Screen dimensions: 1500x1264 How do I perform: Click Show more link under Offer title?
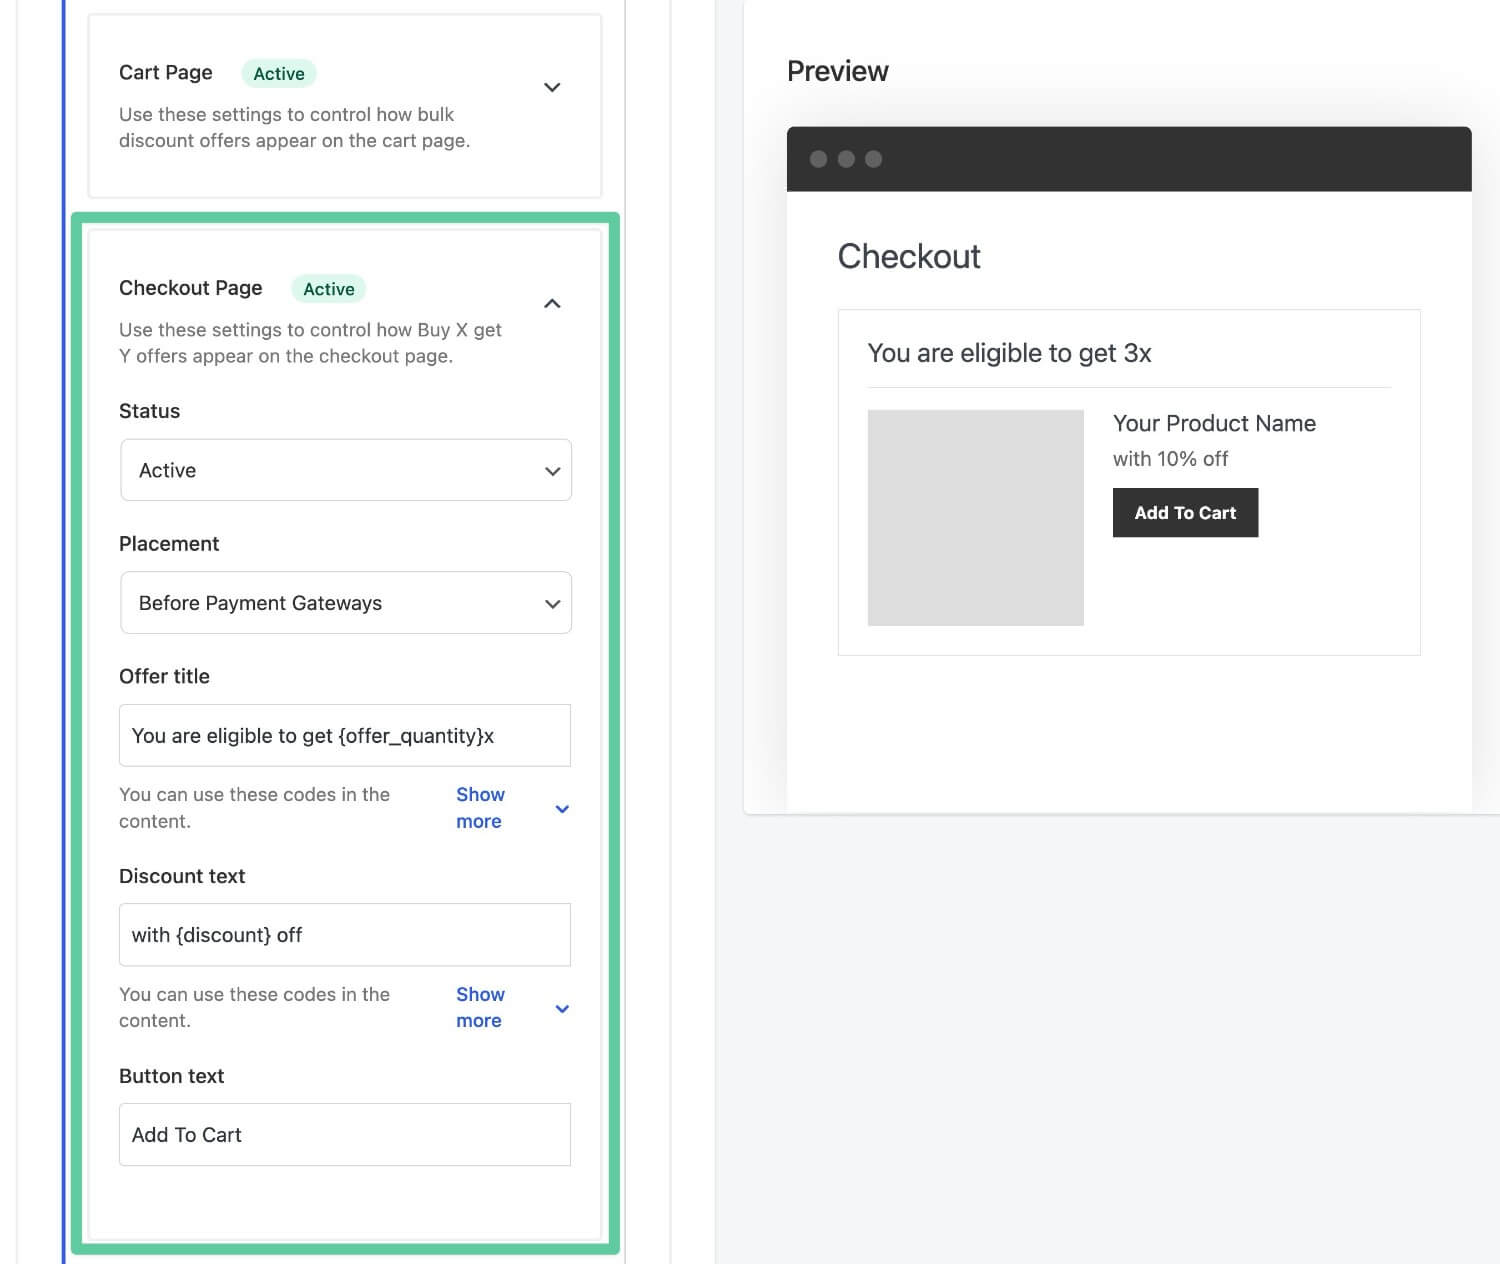(480, 808)
